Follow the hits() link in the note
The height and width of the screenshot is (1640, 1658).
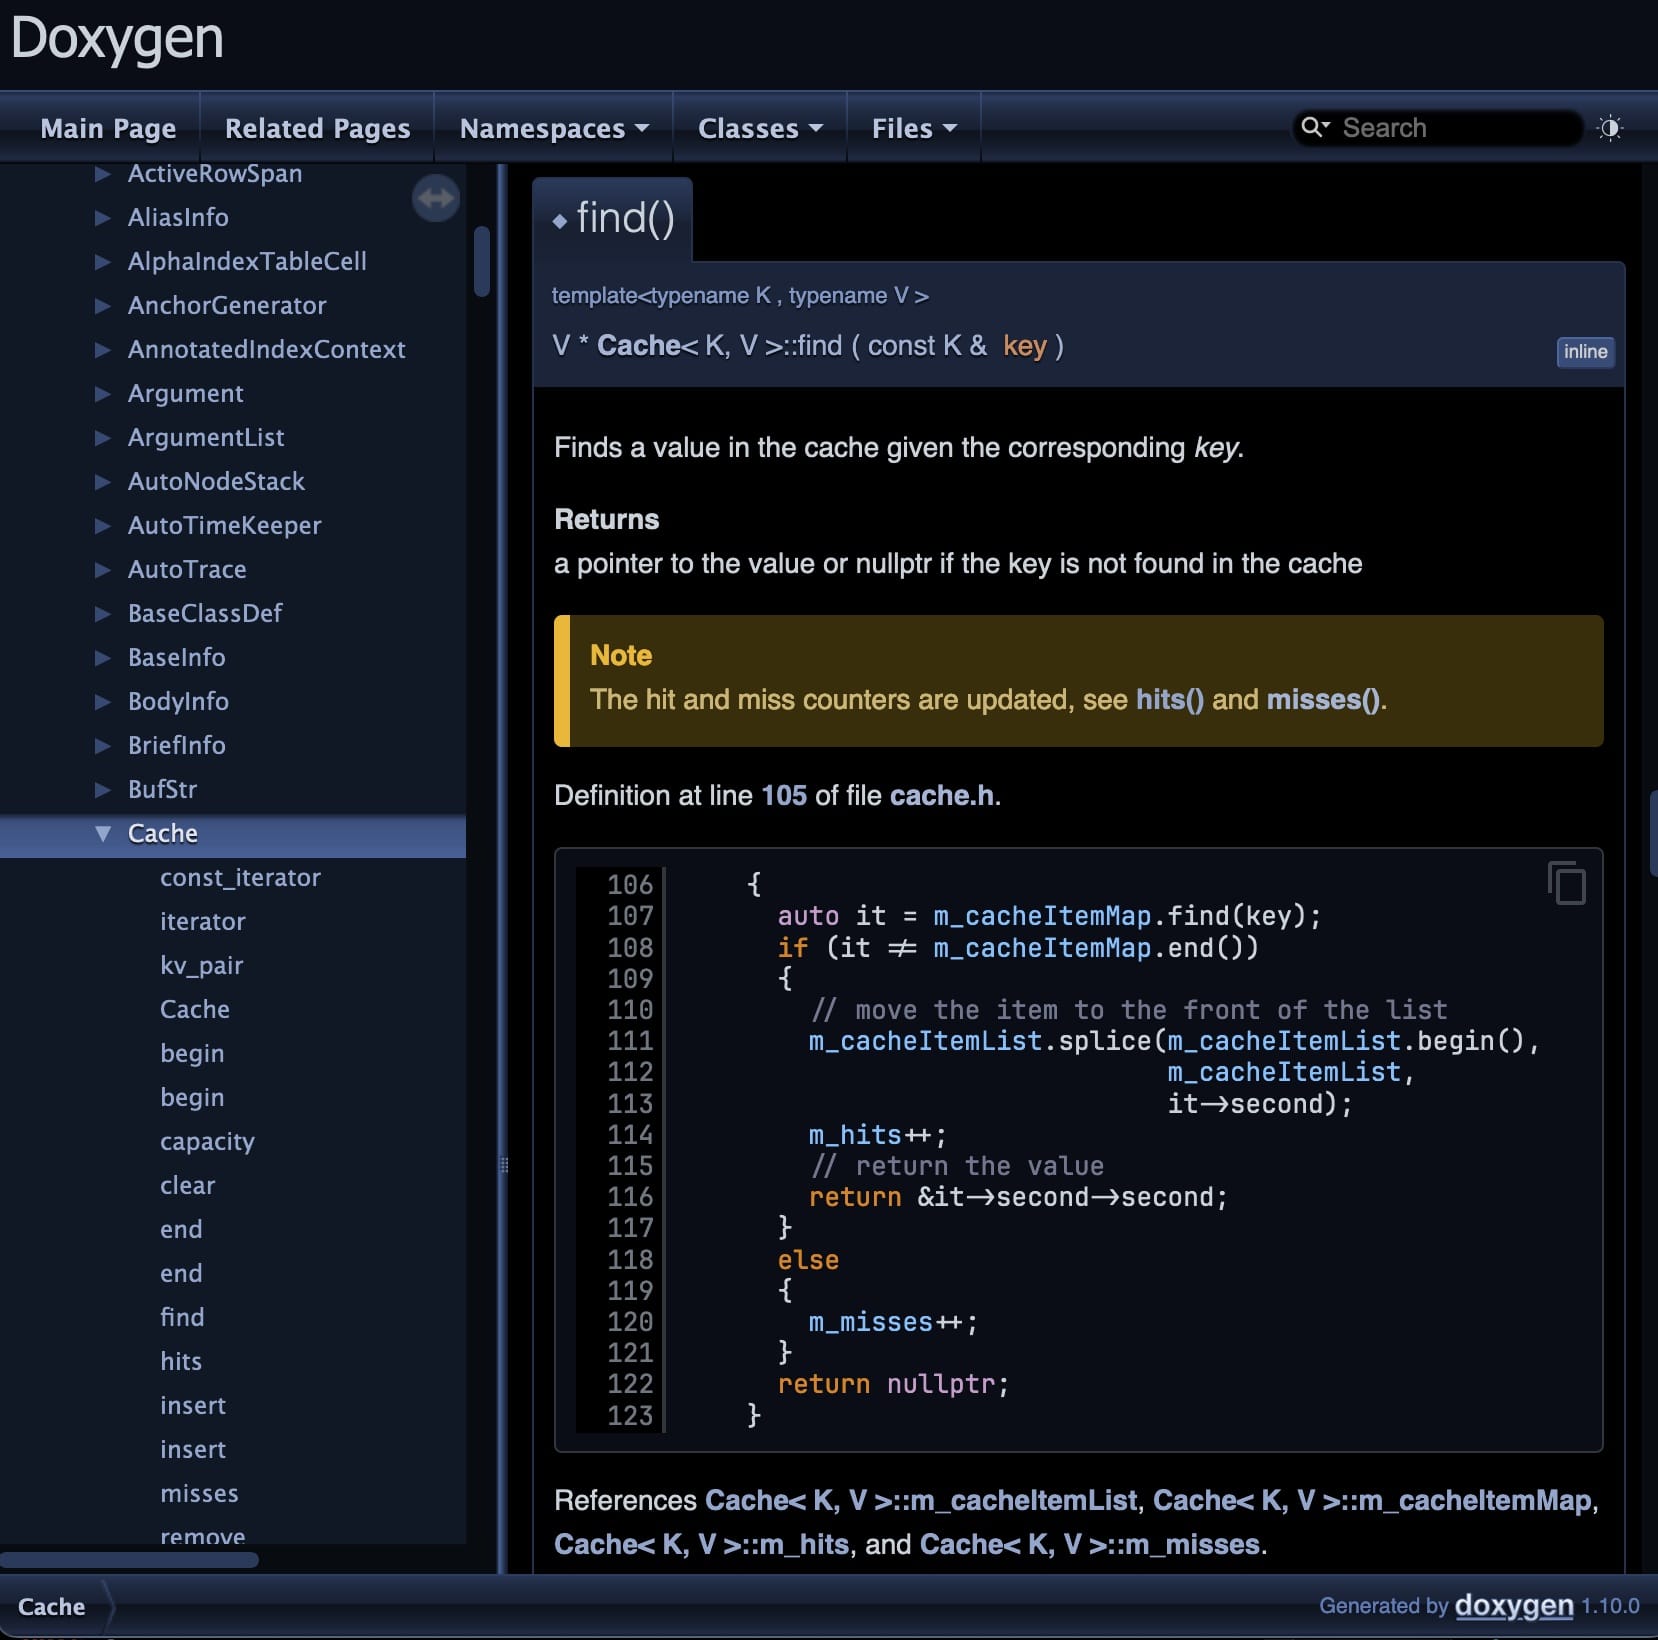point(1169,699)
